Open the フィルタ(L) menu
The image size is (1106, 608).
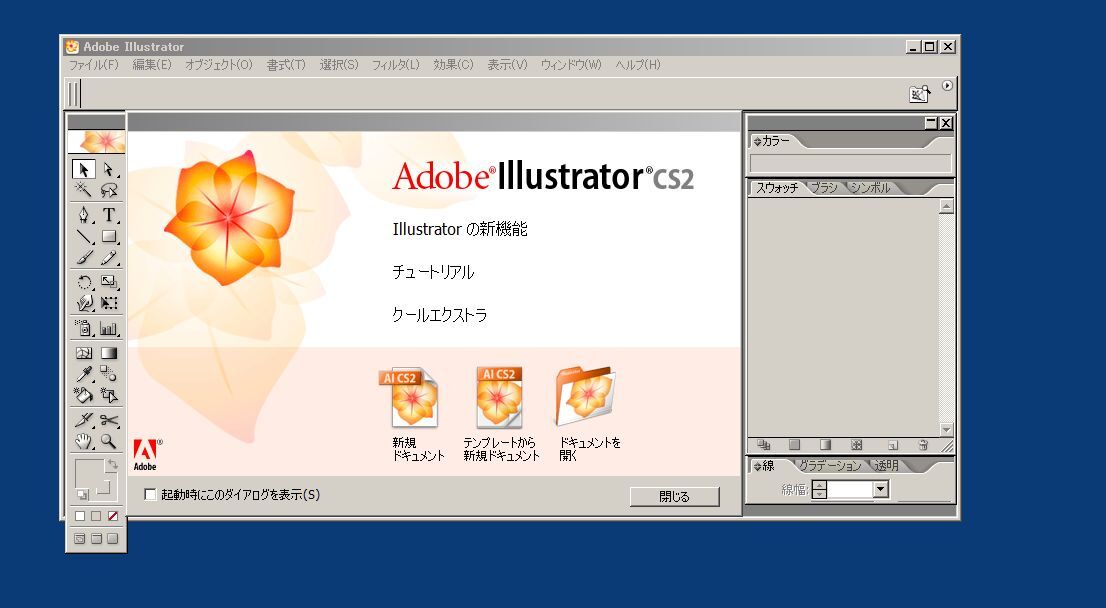396,65
